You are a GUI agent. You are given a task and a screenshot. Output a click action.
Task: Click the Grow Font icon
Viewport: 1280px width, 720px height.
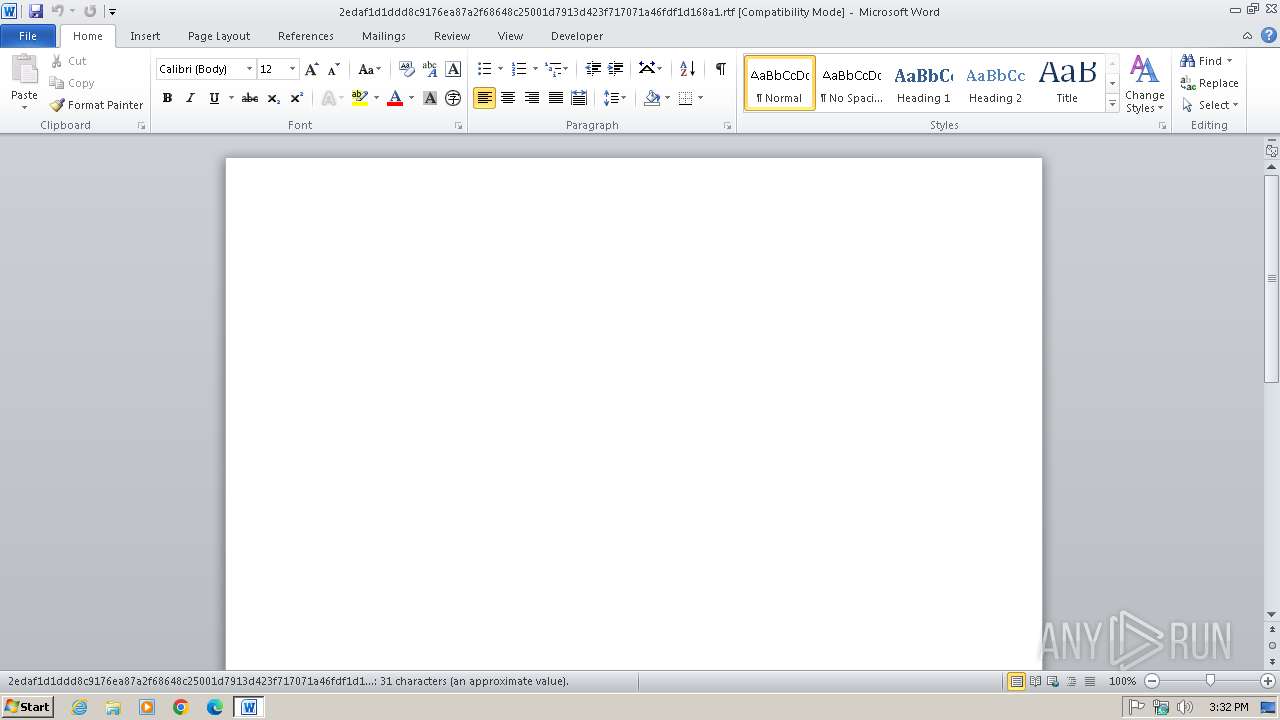(311, 69)
